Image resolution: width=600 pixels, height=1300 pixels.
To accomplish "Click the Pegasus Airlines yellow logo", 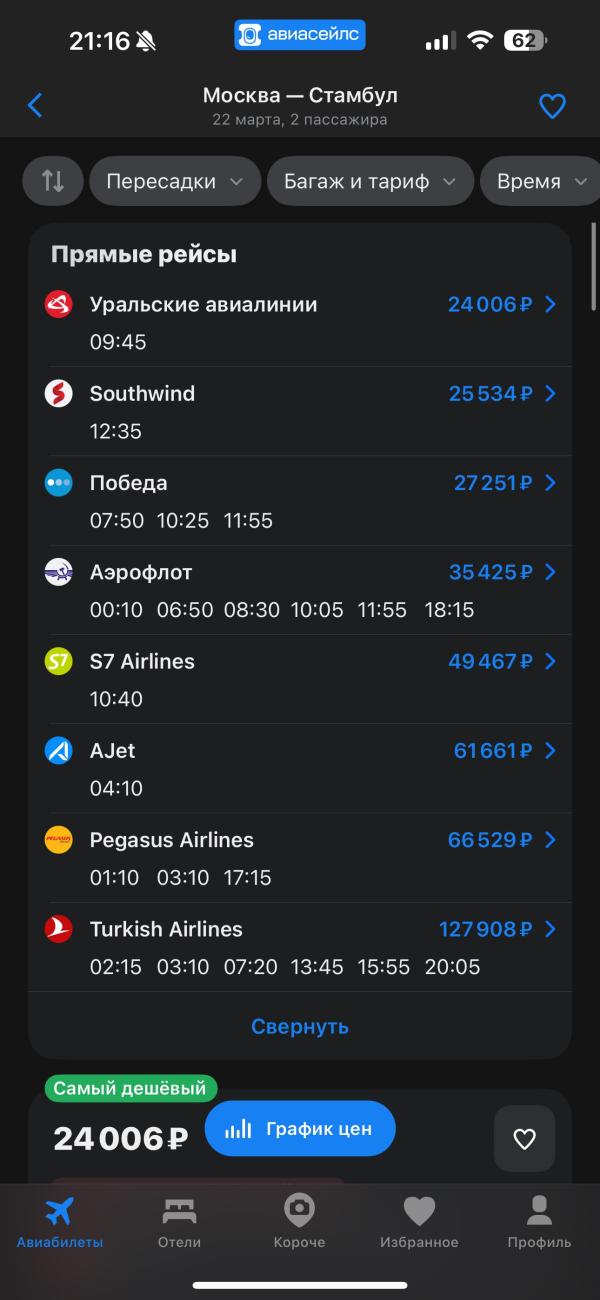I will click(x=59, y=840).
